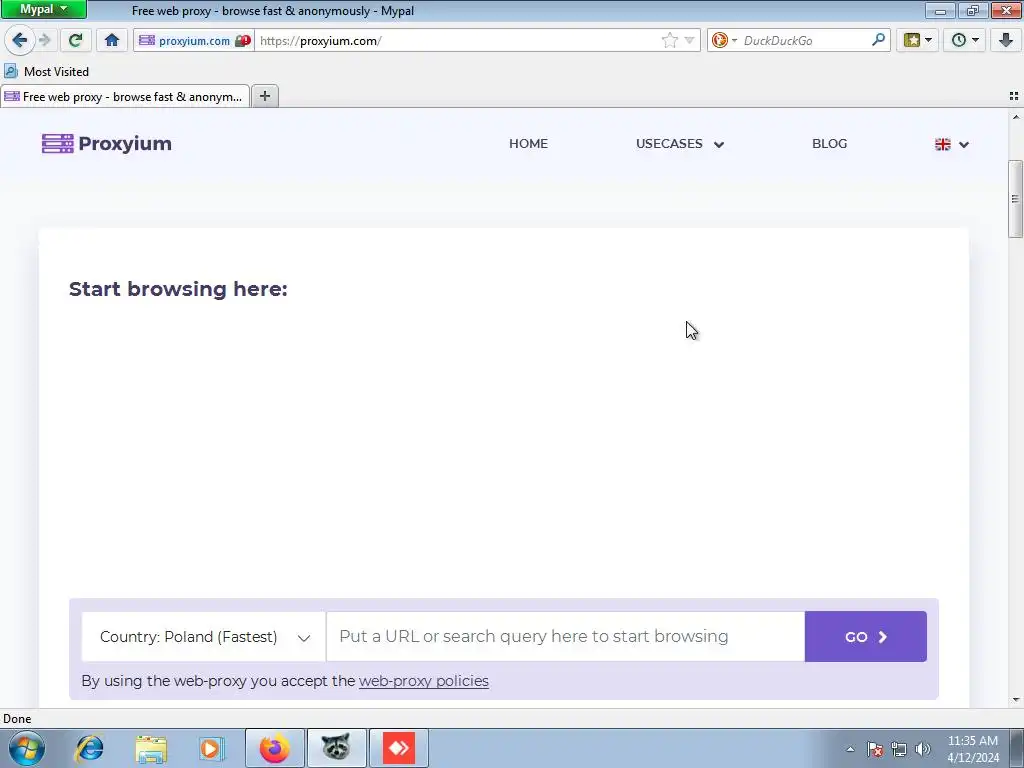Focus the URL or search query field
1024x768 pixels.
[566, 637]
